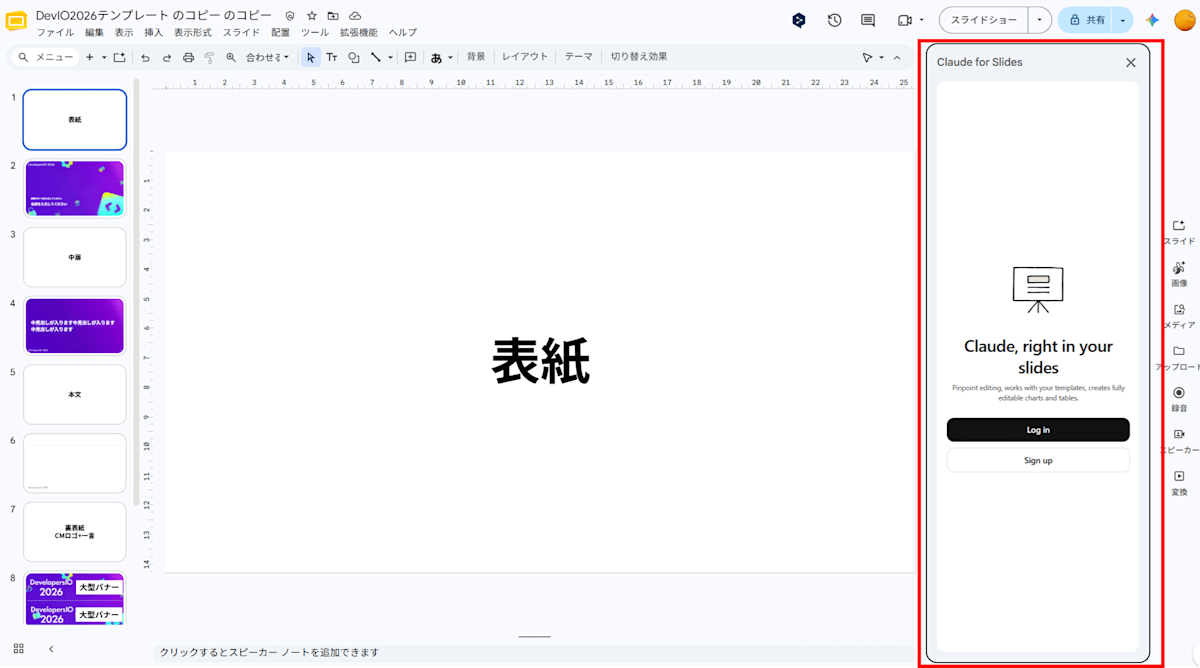Open the comments history icon

(868, 20)
